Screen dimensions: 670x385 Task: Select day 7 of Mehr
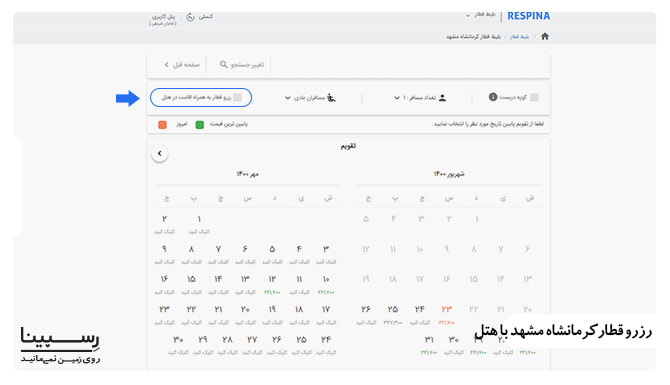tap(218, 254)
